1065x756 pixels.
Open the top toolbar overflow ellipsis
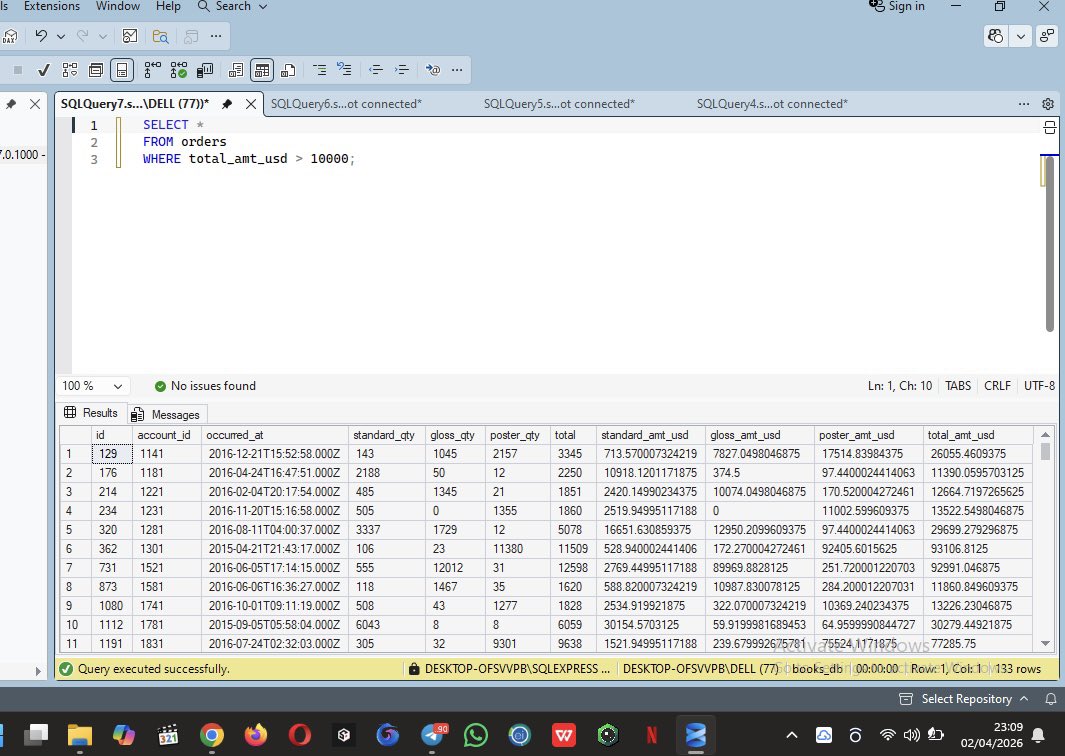tap(216, 36)
